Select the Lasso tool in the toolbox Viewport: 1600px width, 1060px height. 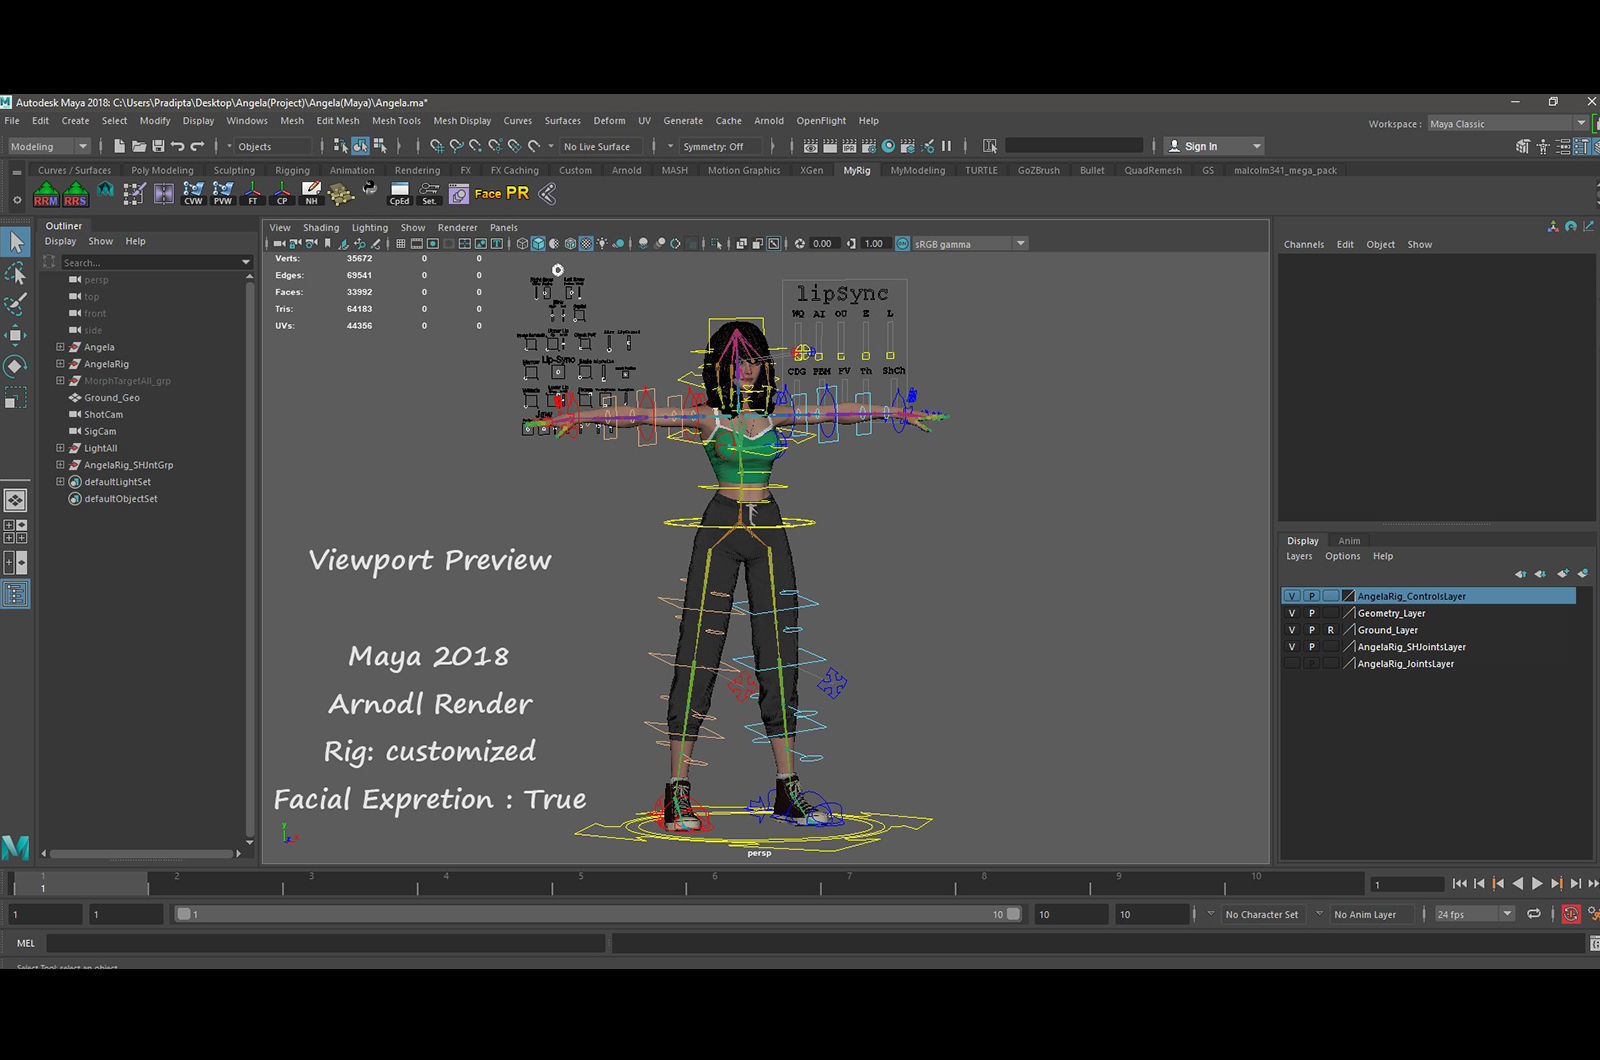tap(16, 273)
